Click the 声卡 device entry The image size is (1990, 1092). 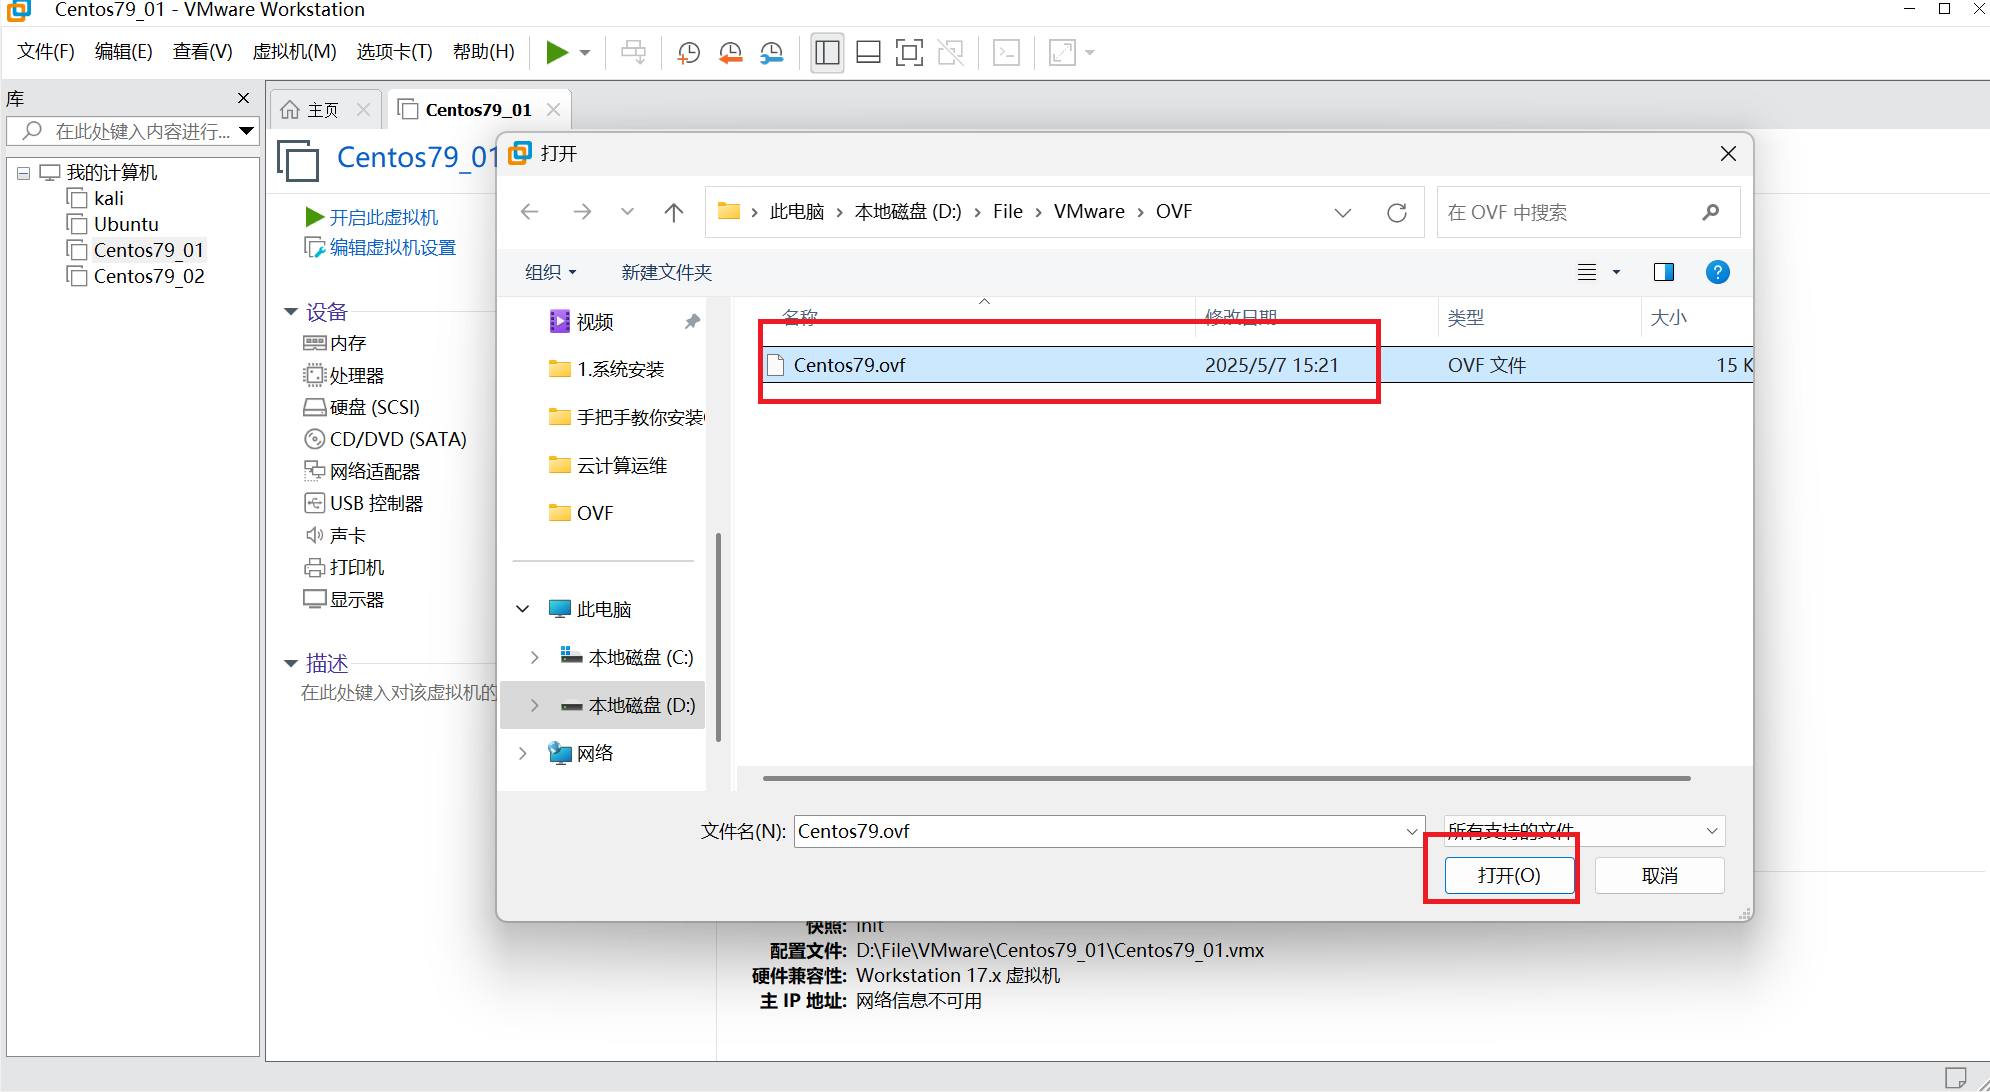[347, 535]
